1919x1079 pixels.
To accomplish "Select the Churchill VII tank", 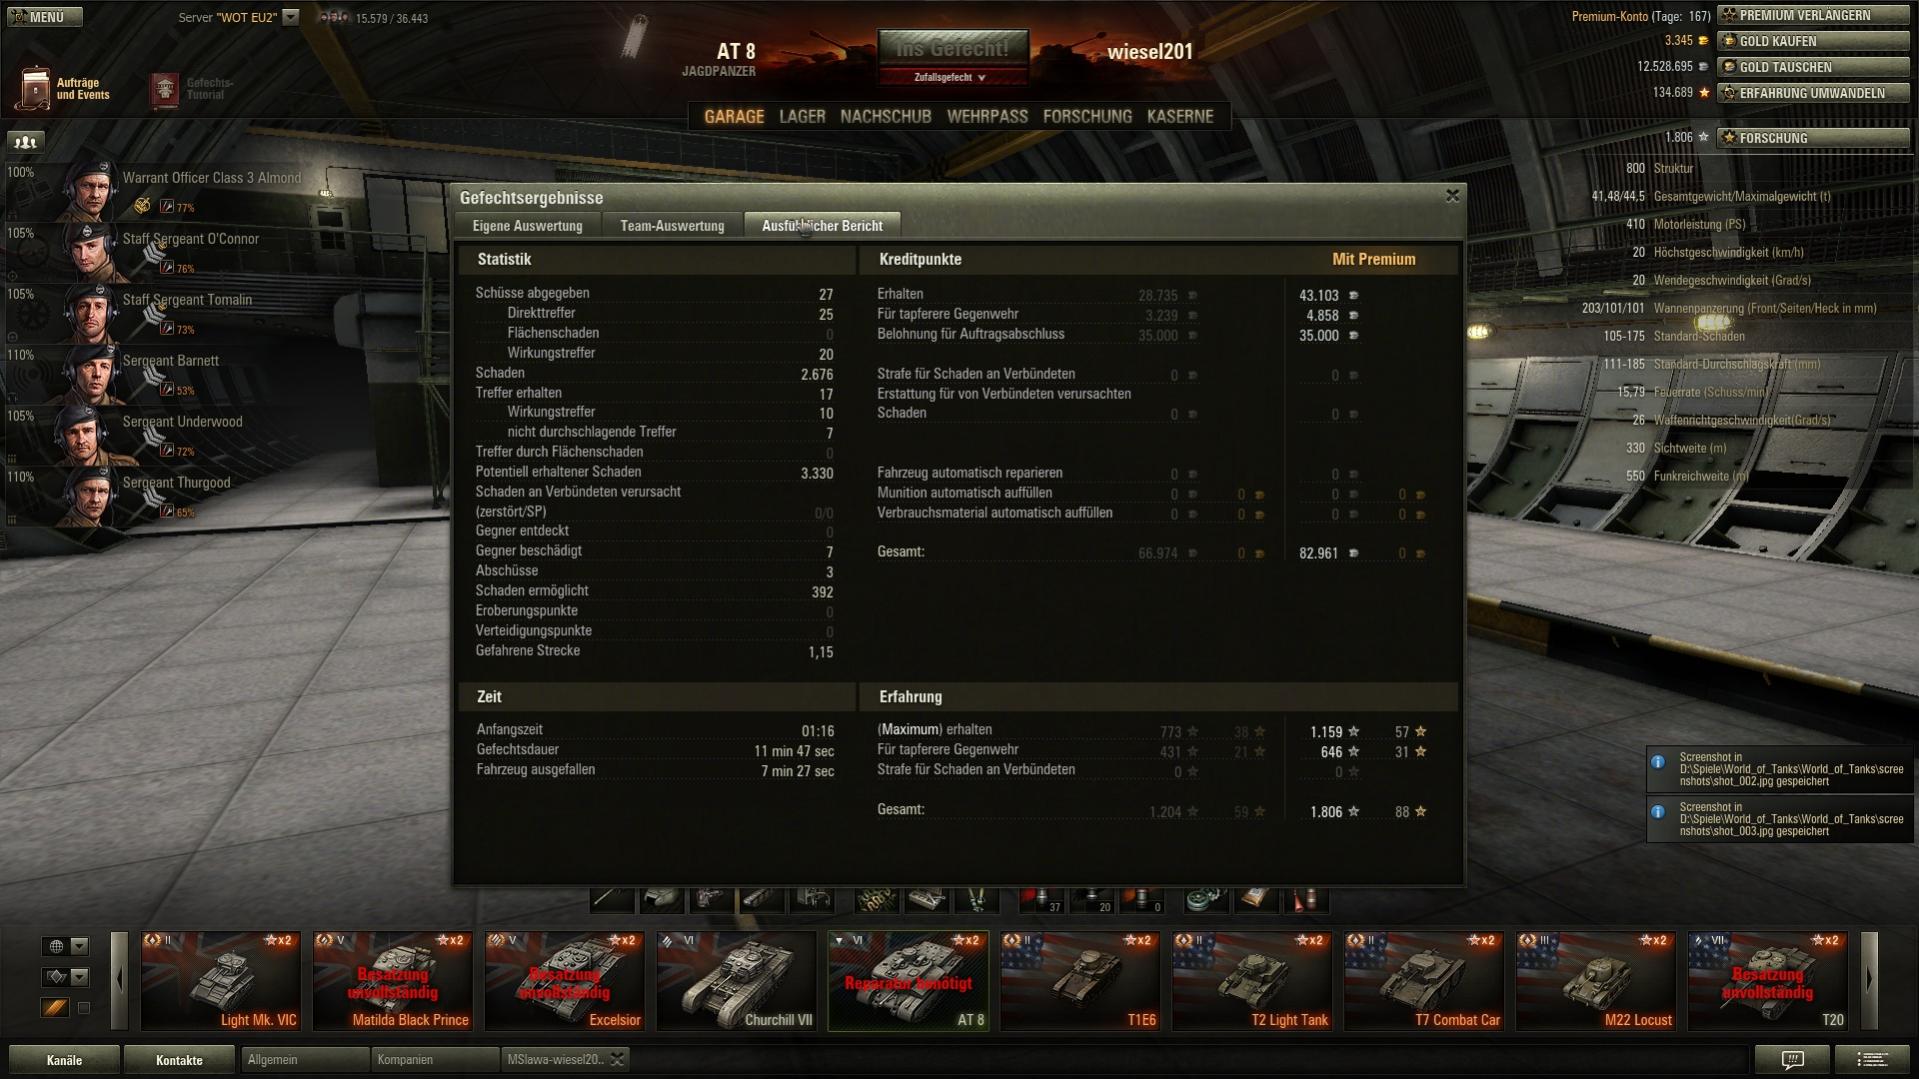I will tap(737, 980).
